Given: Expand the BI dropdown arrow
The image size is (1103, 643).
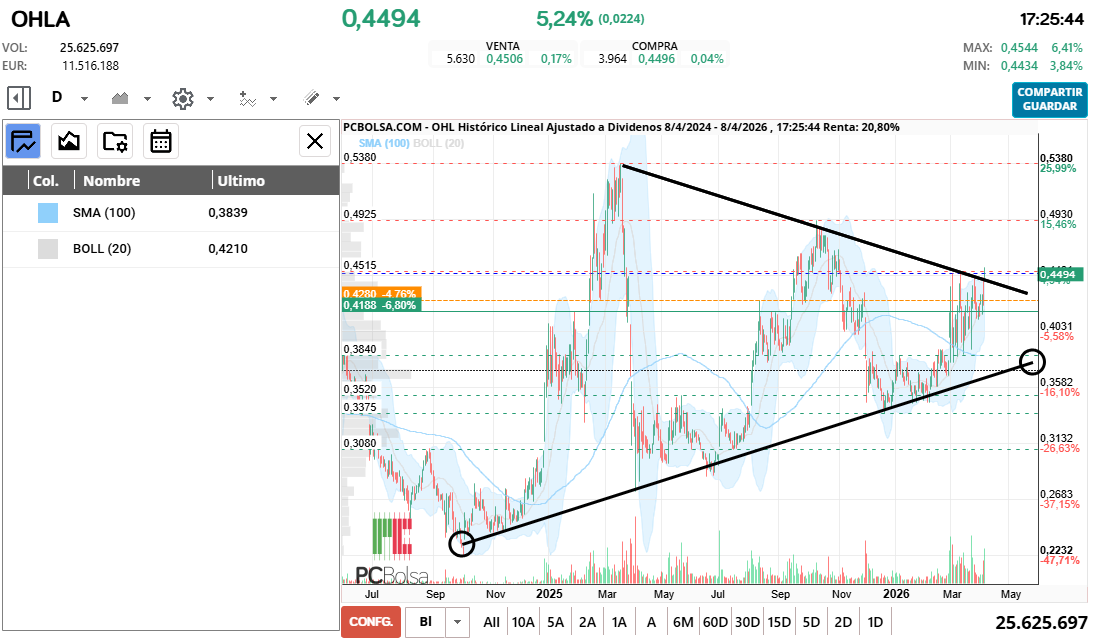Looking at the screenshot, I should tap(457, 622).
